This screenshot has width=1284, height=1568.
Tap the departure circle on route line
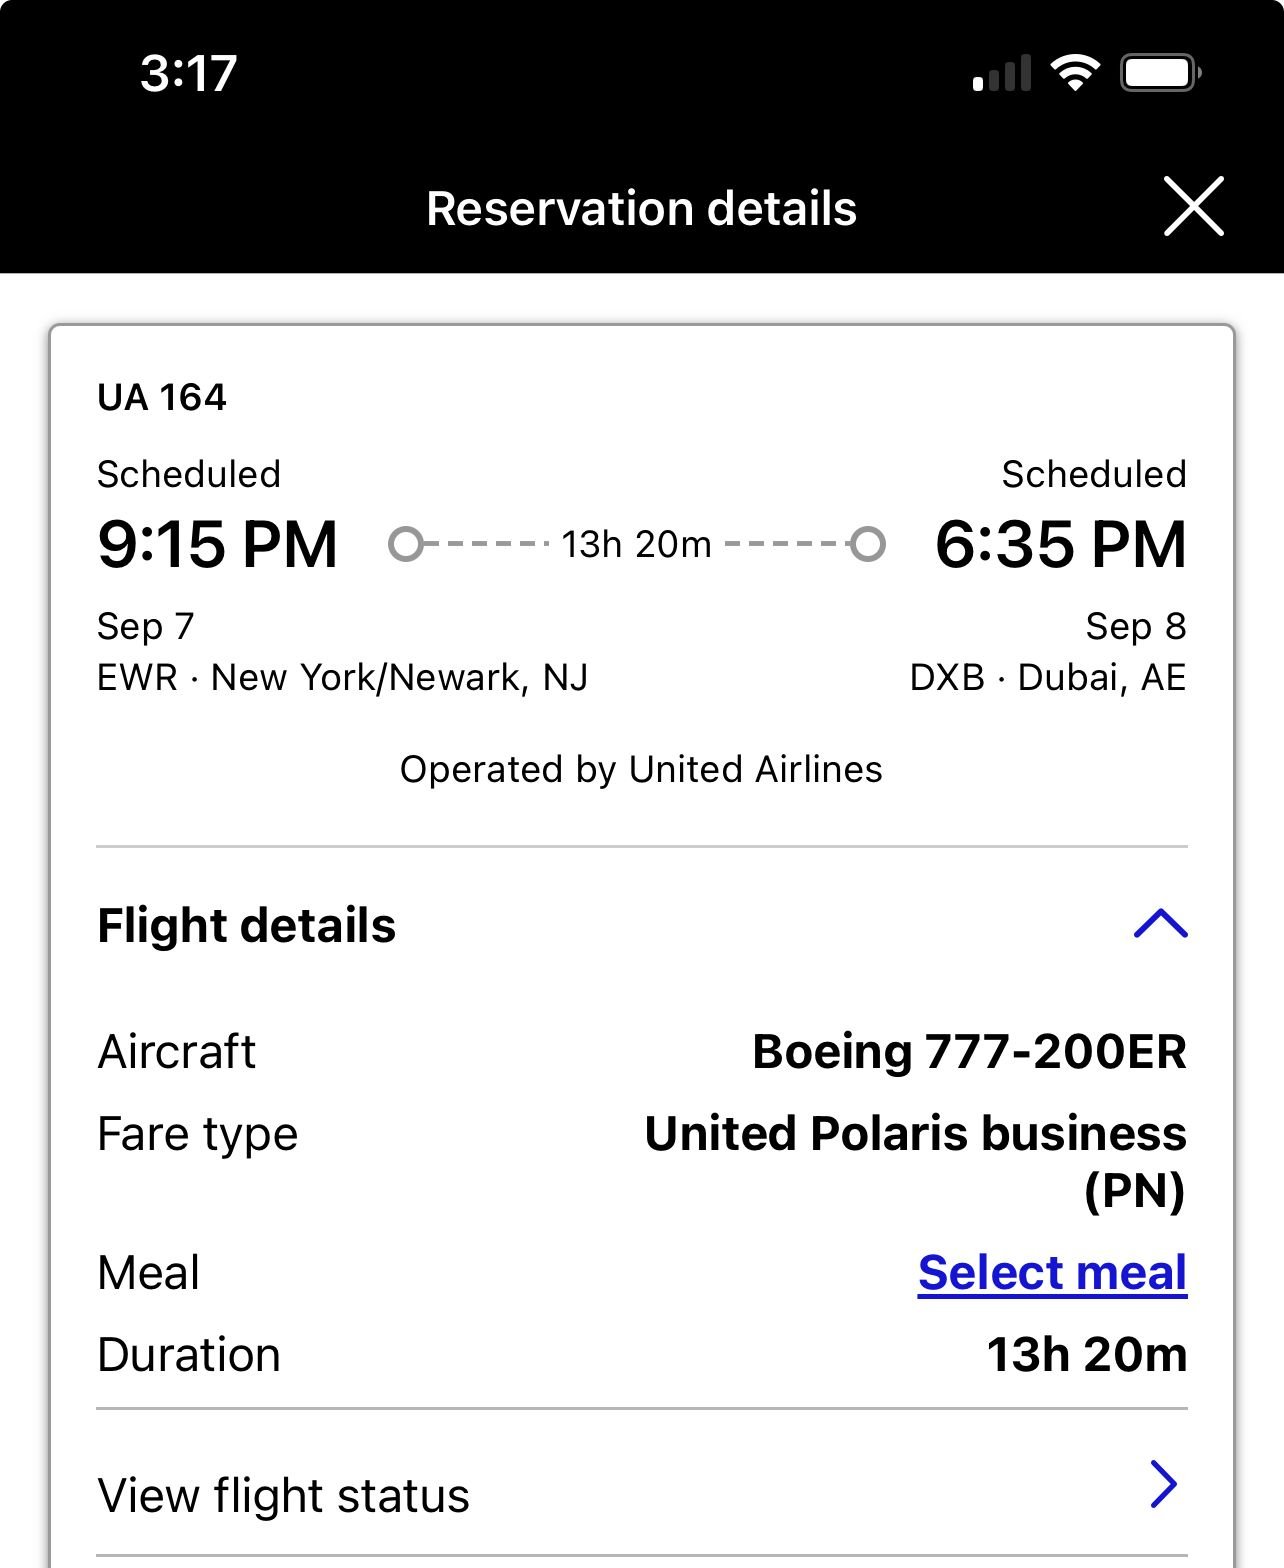coord(405,544)
